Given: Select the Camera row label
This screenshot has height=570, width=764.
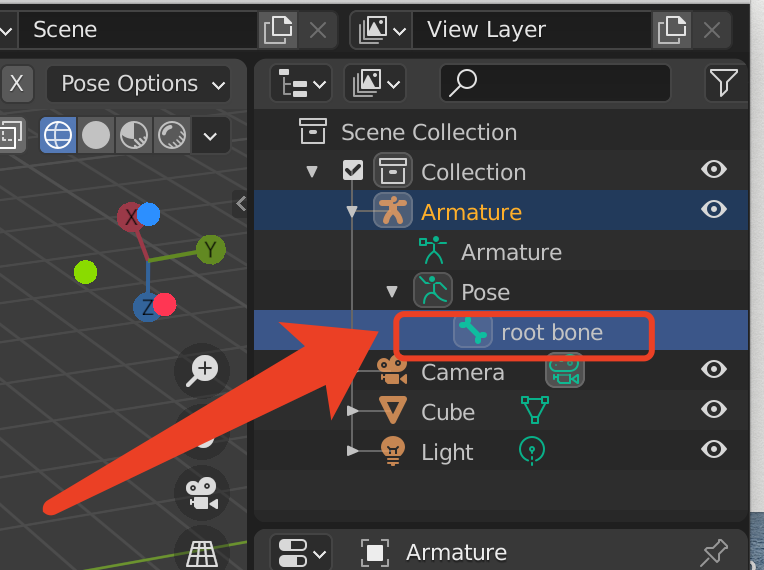Looking at the screenshot, I should point(463,372).
